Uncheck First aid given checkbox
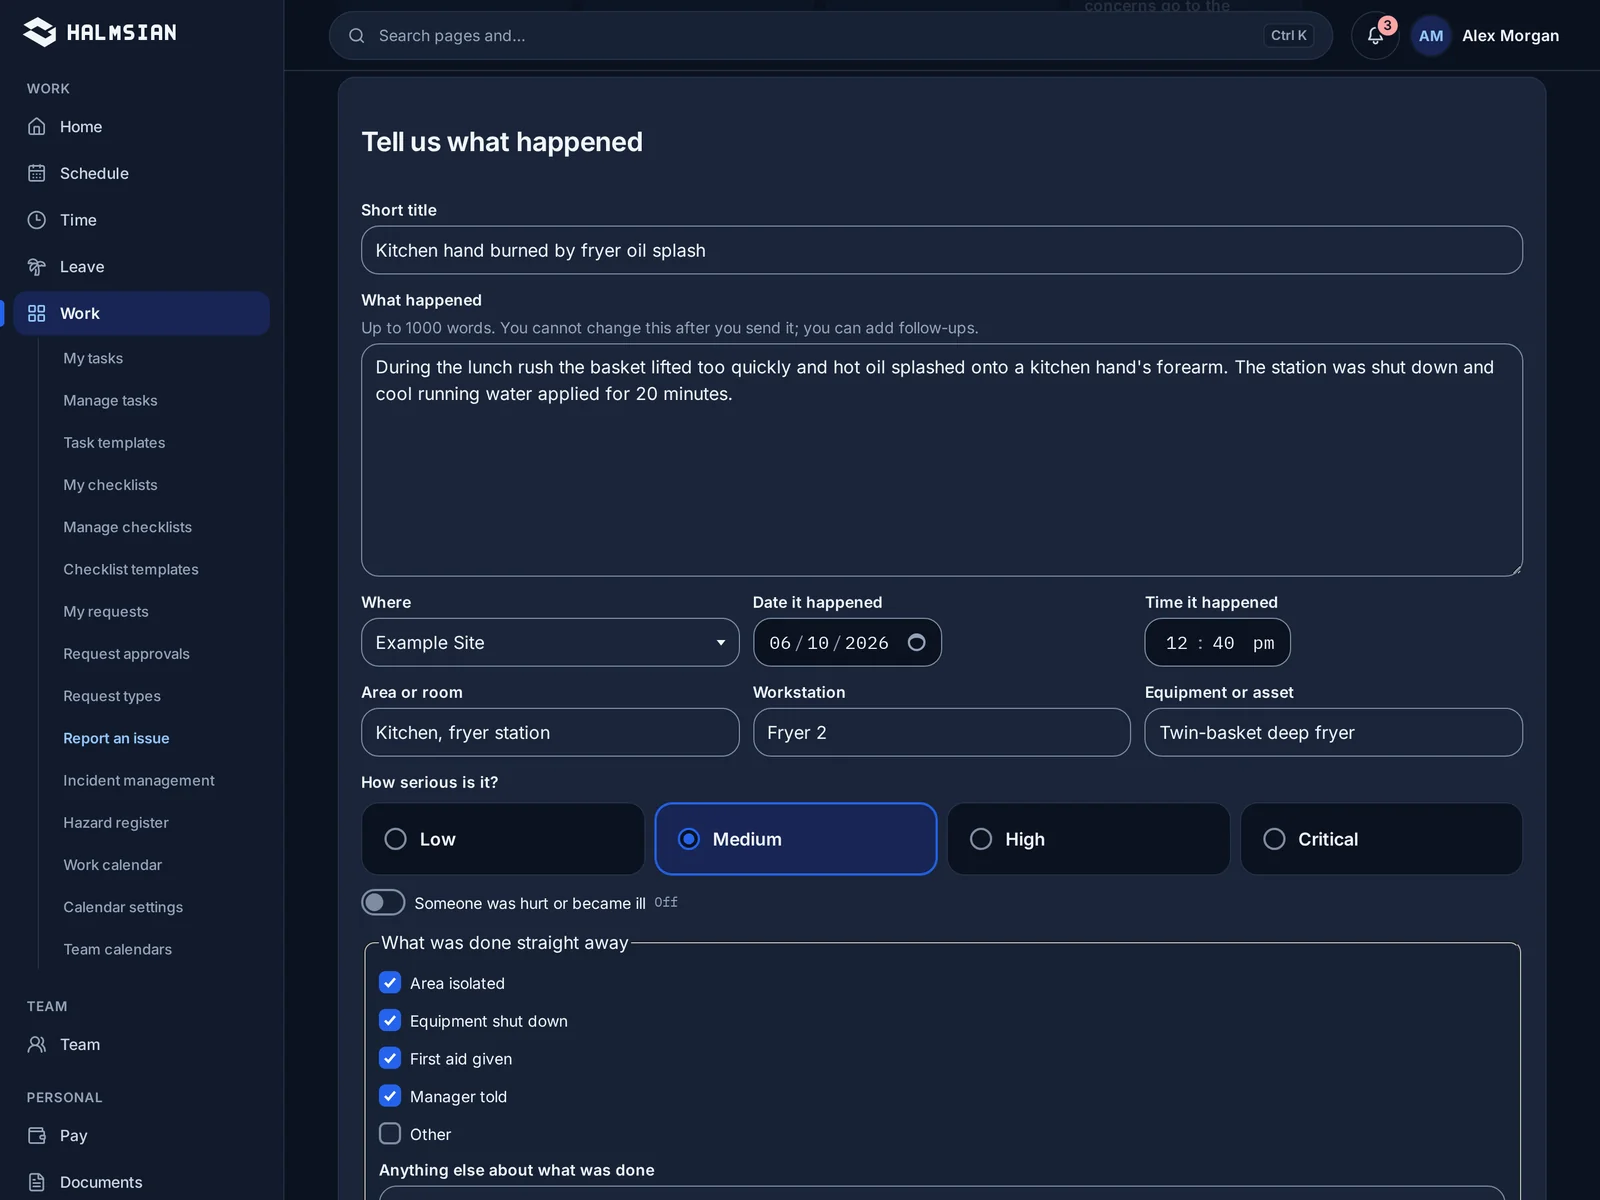Image resolution: width=1600 pixels, height=1200 pixels. (x=390, y=1058)
